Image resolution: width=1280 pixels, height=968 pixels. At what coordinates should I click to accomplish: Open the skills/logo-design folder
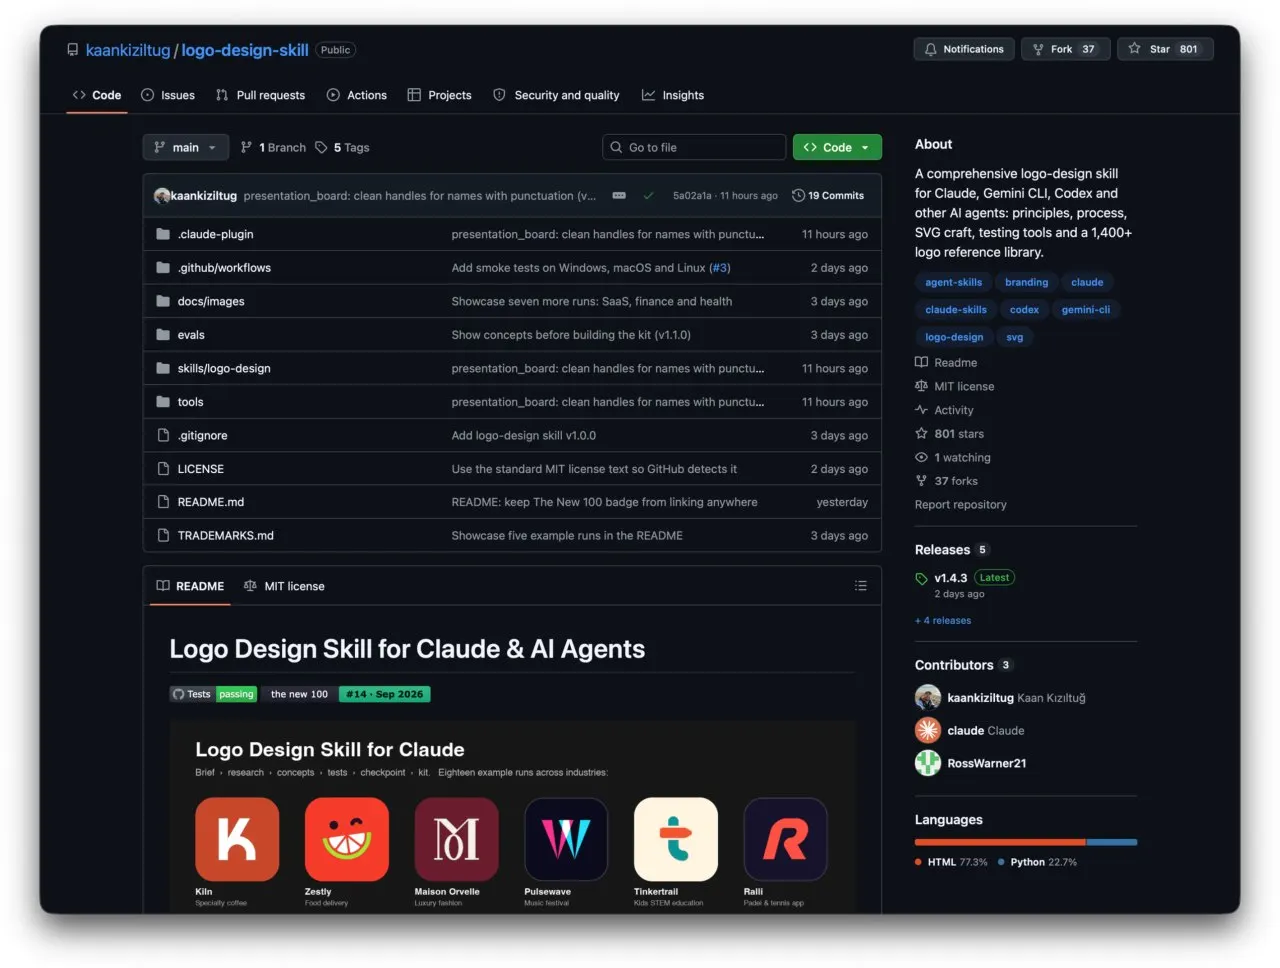pos(224,368)
